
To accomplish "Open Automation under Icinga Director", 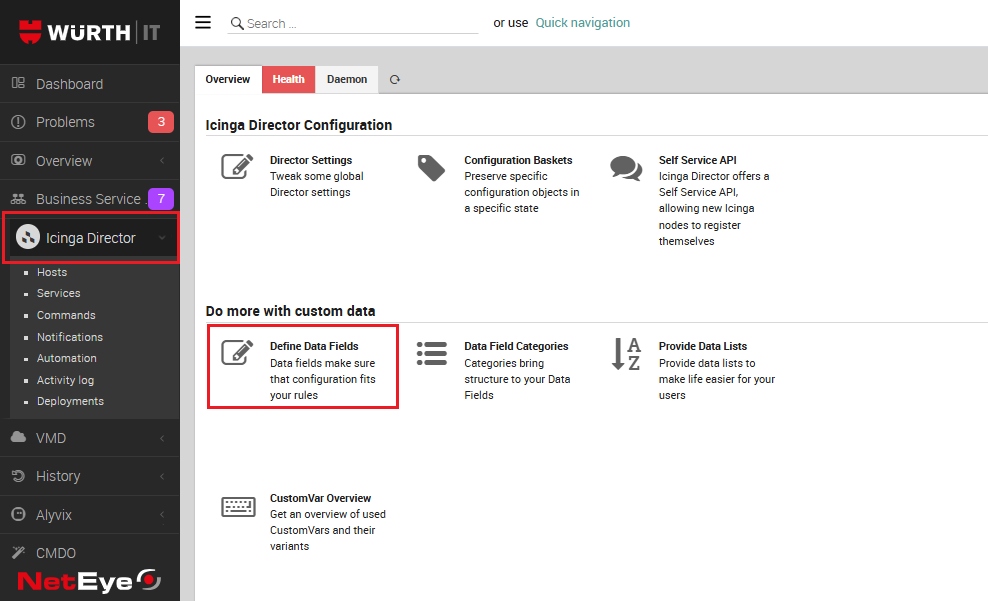I will 67,358.
